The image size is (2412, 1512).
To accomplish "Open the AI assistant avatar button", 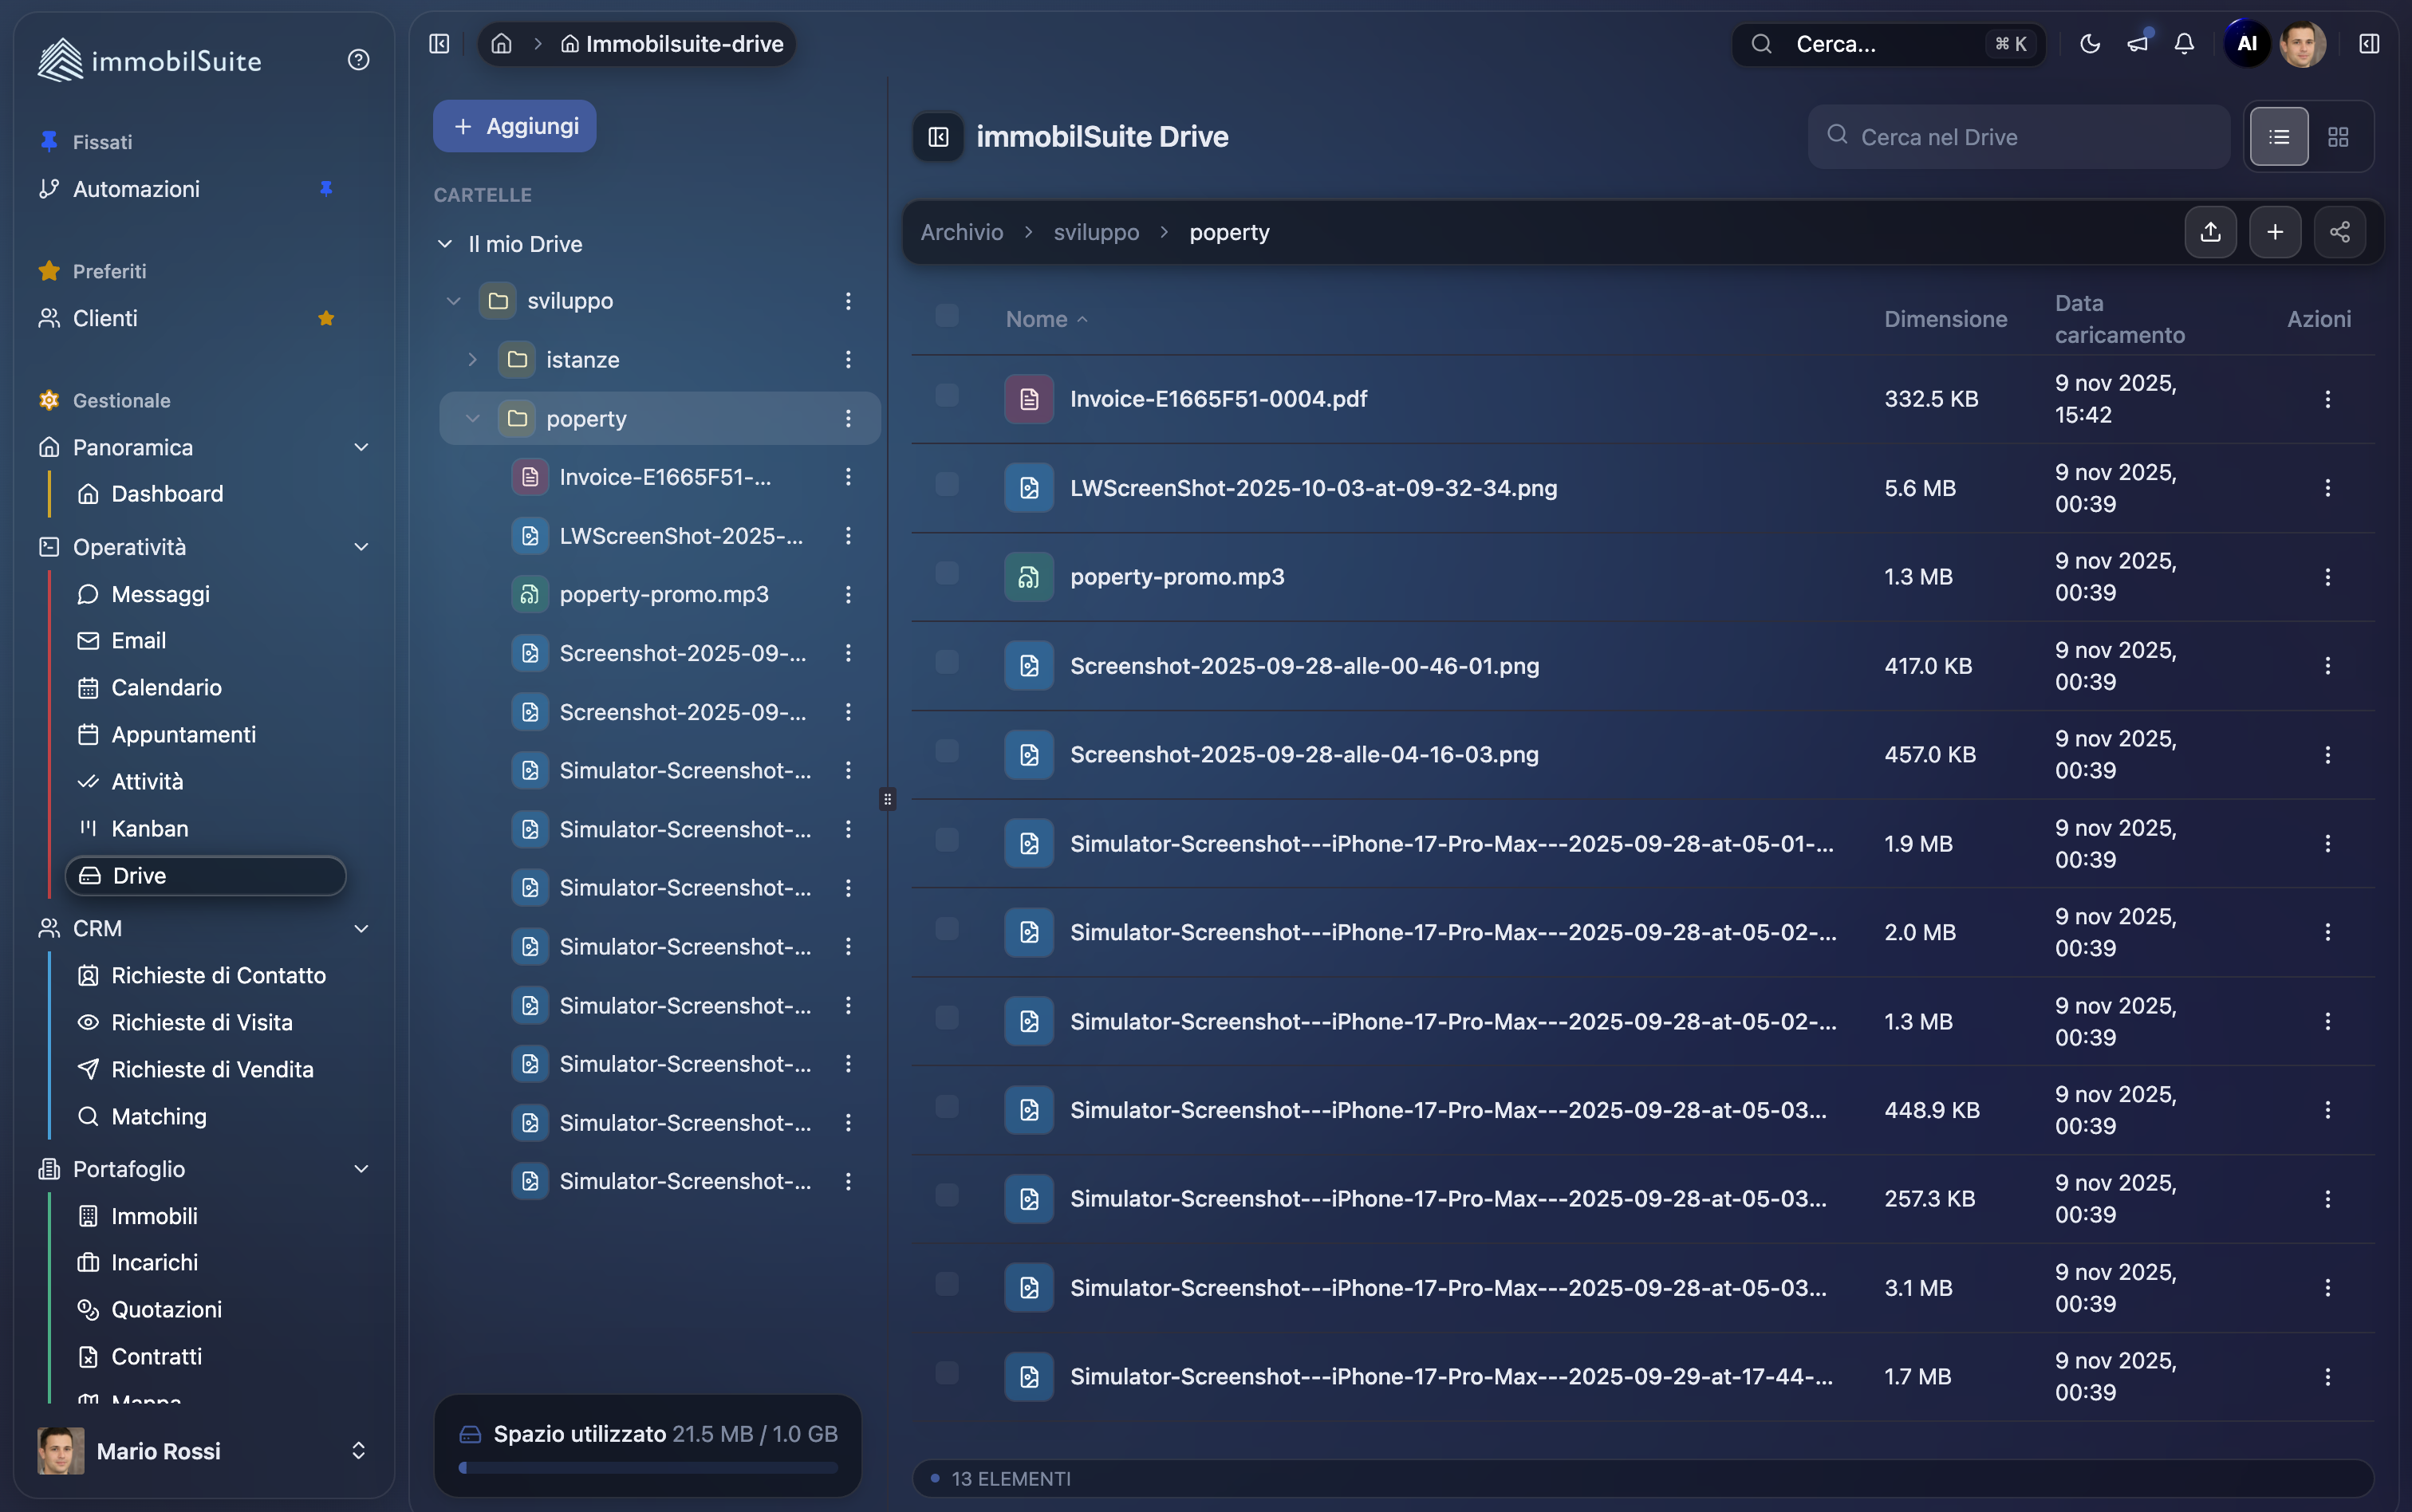I will click(x=2246, y=44).
